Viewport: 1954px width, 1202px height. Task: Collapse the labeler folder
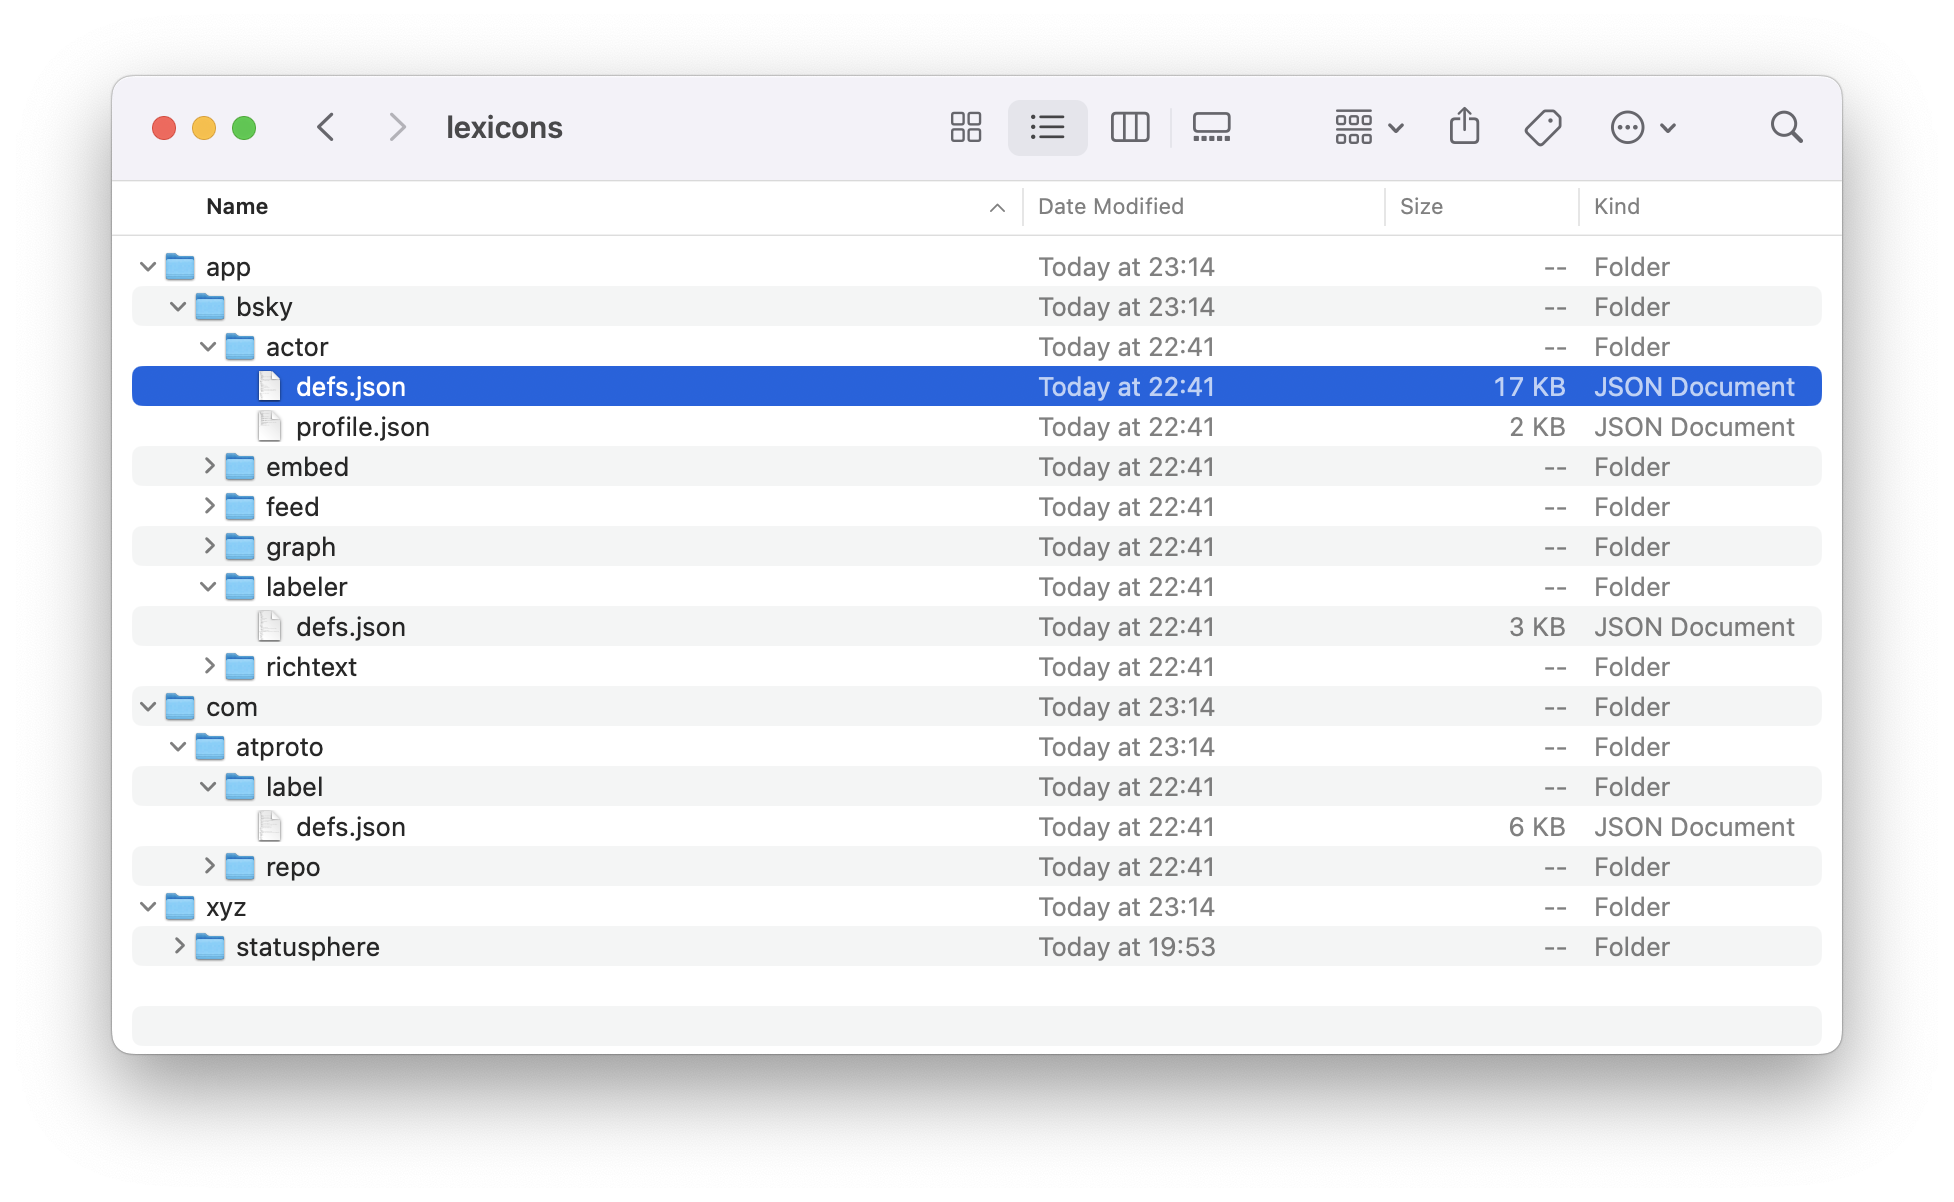(x=208, y=587)
